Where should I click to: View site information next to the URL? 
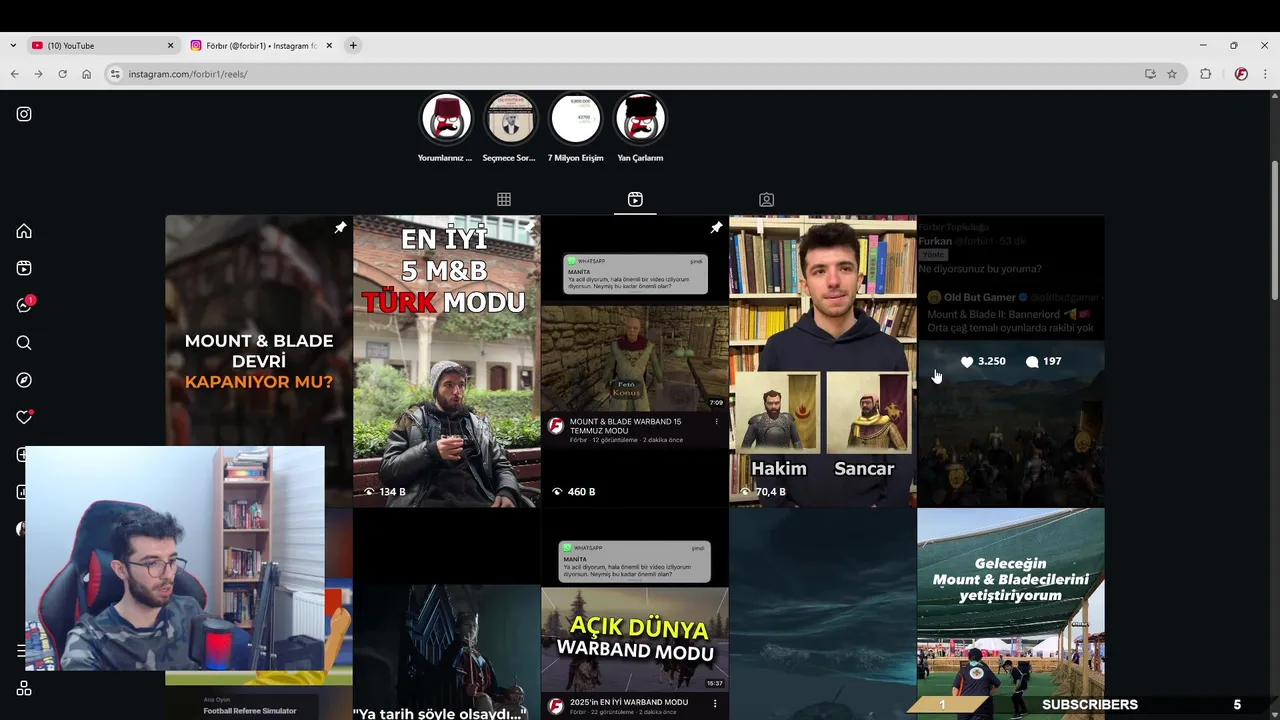click(115, 74)
